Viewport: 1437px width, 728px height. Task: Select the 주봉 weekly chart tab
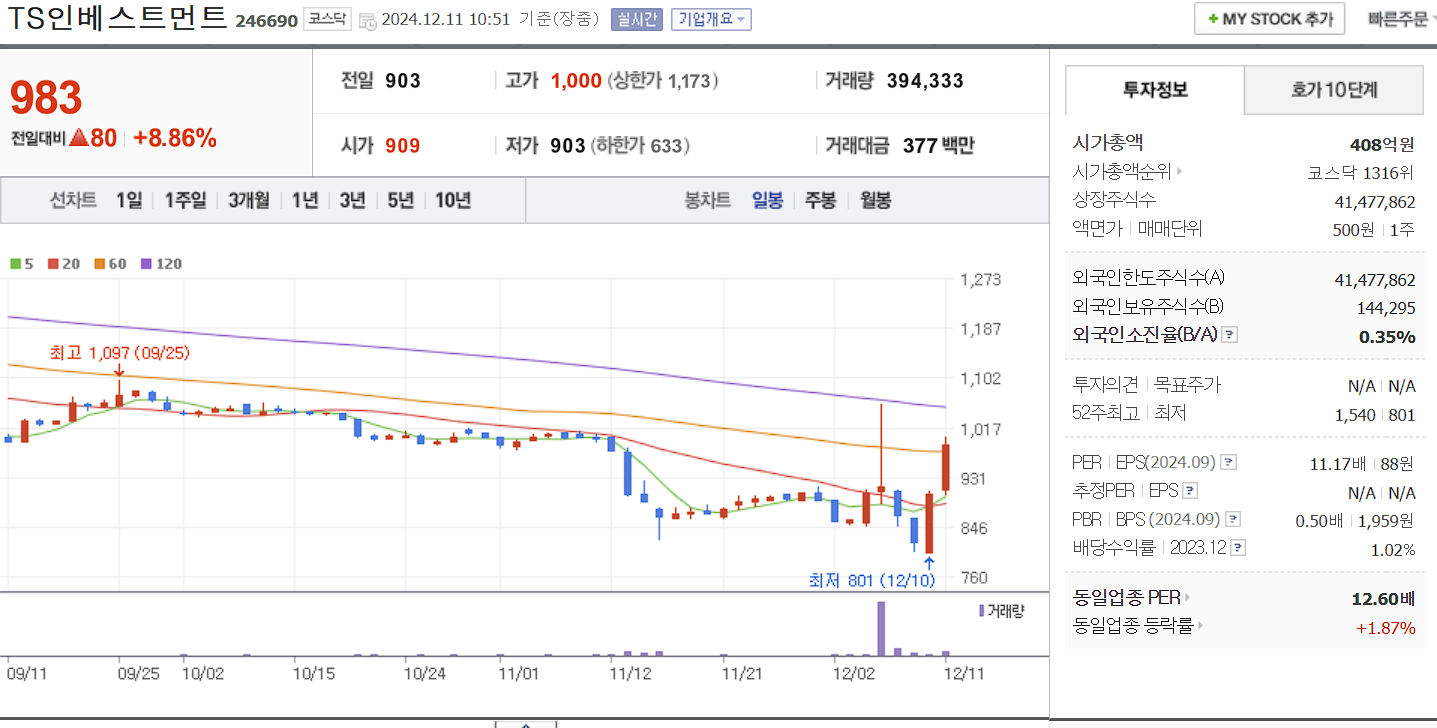820,199
